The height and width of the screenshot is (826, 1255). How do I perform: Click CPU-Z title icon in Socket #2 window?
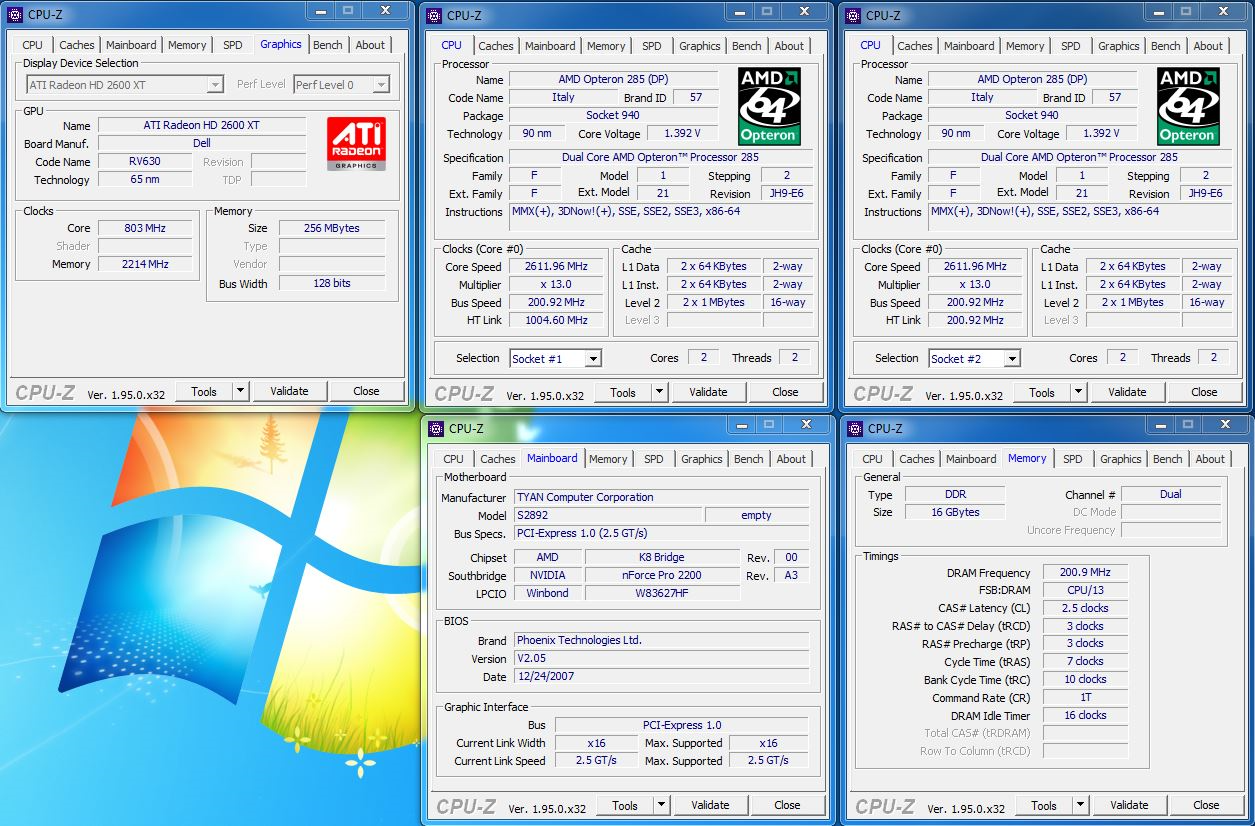(854, 15)
